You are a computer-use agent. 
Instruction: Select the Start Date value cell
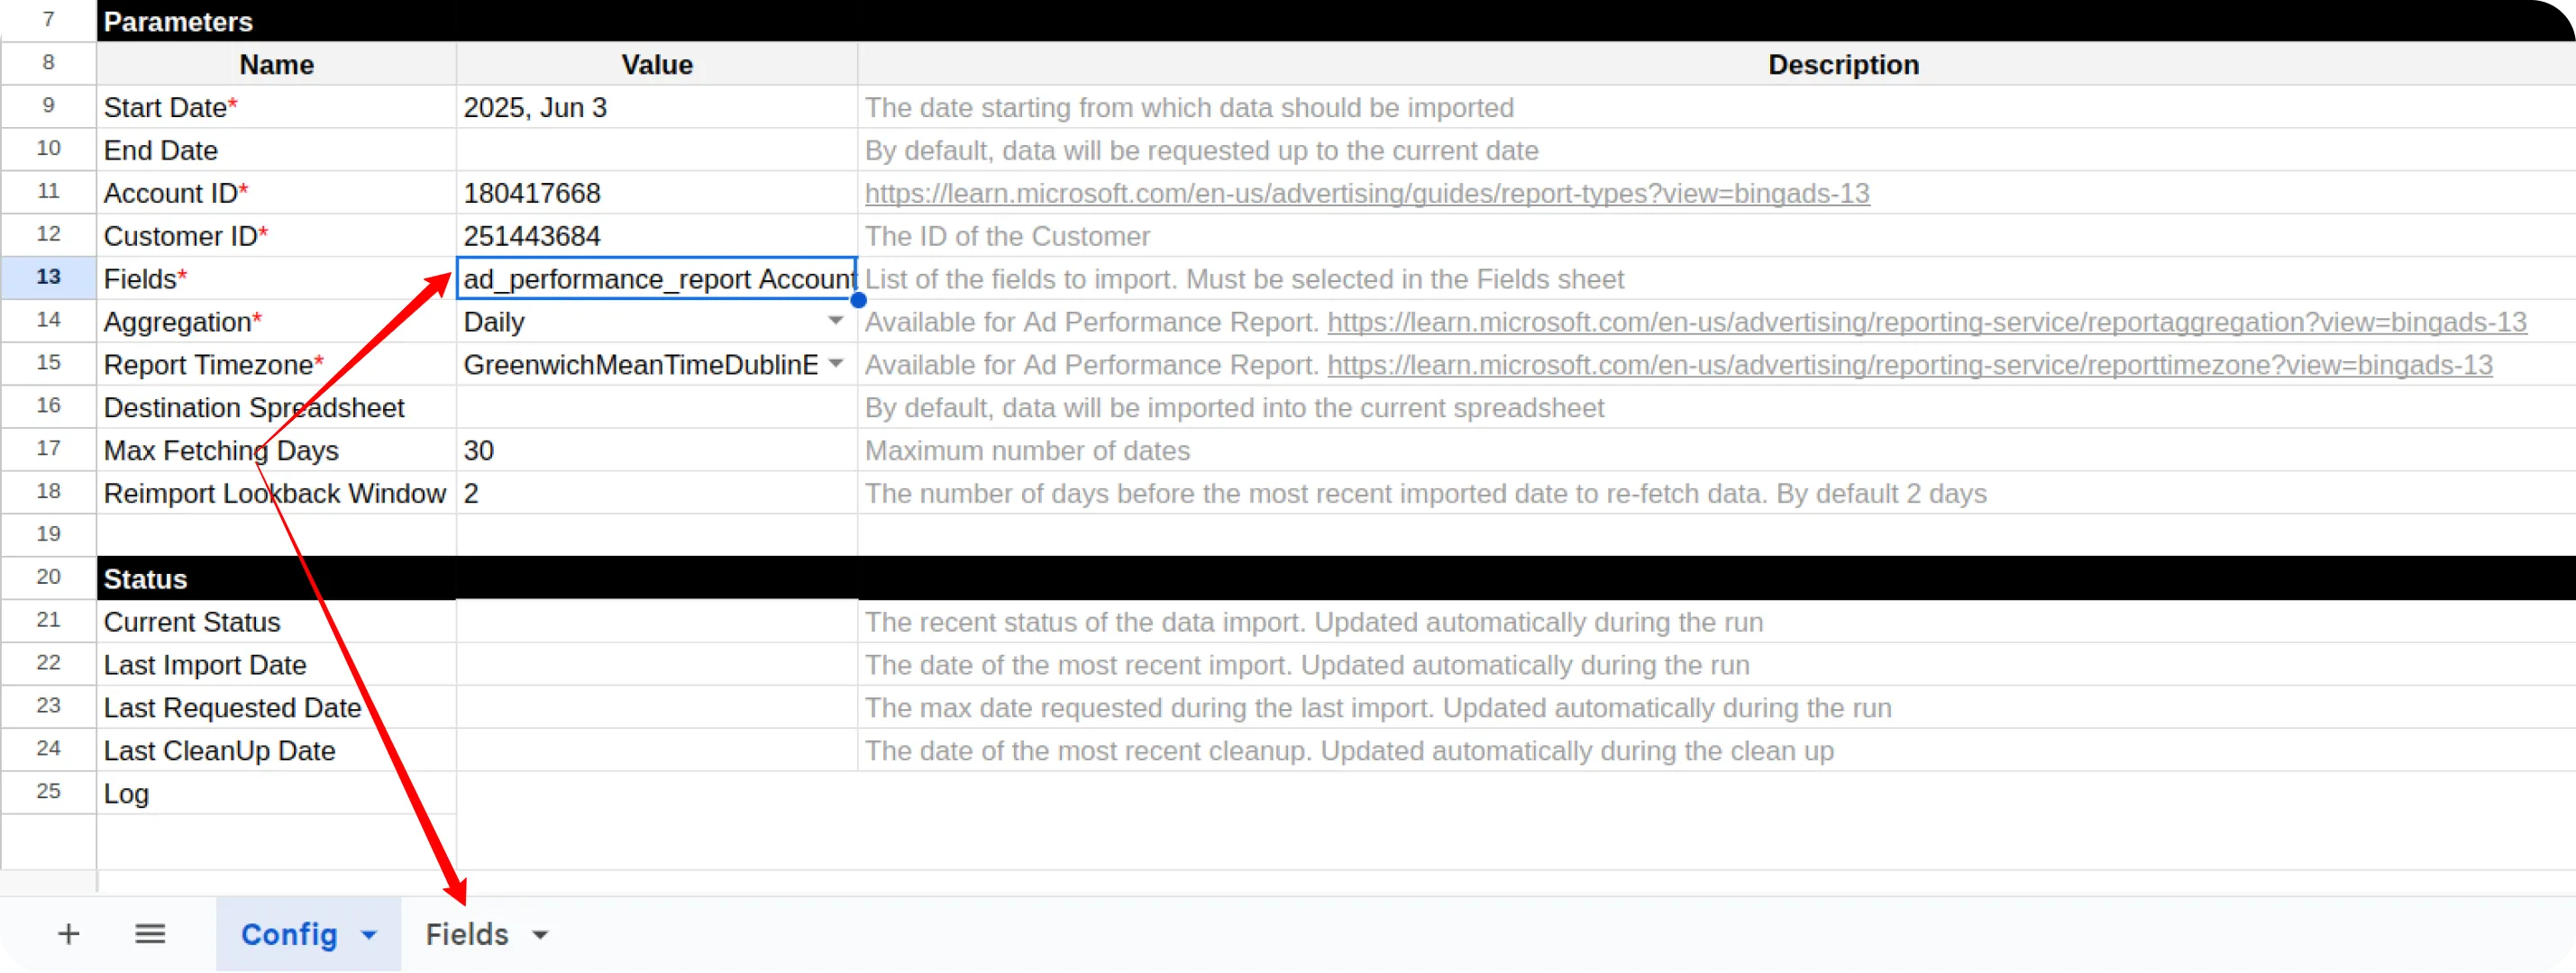[656, 107]
